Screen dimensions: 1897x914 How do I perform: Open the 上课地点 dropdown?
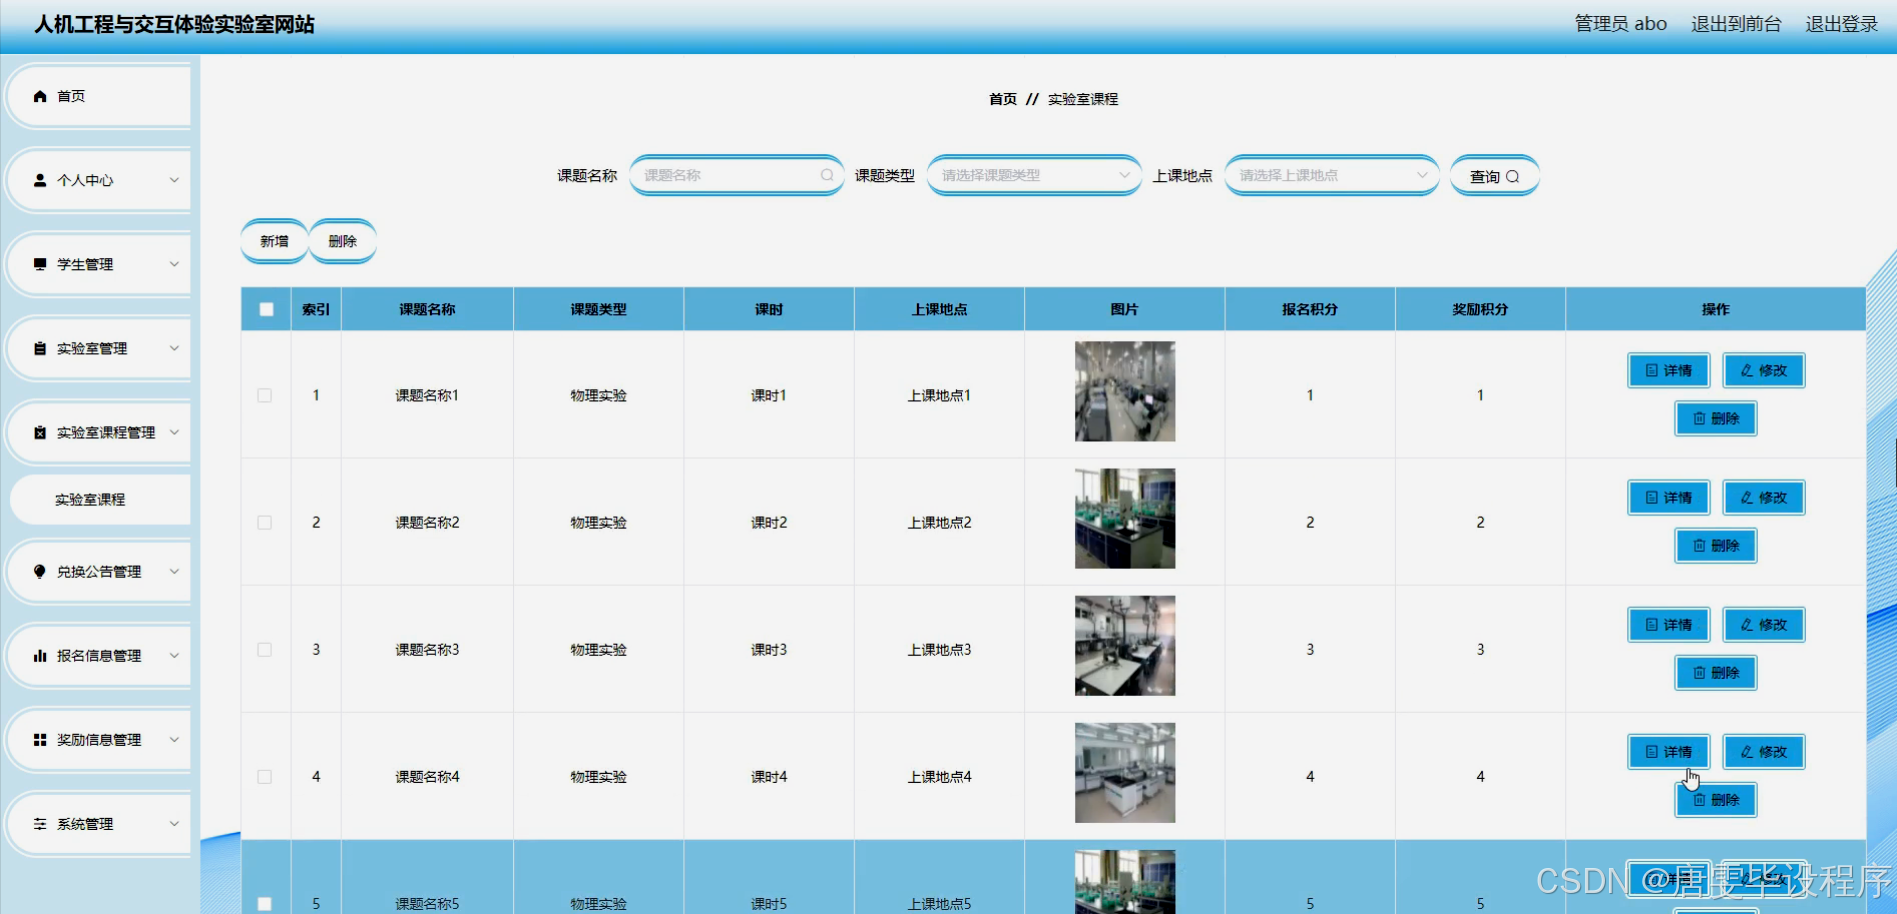[x=1331, y=175]
